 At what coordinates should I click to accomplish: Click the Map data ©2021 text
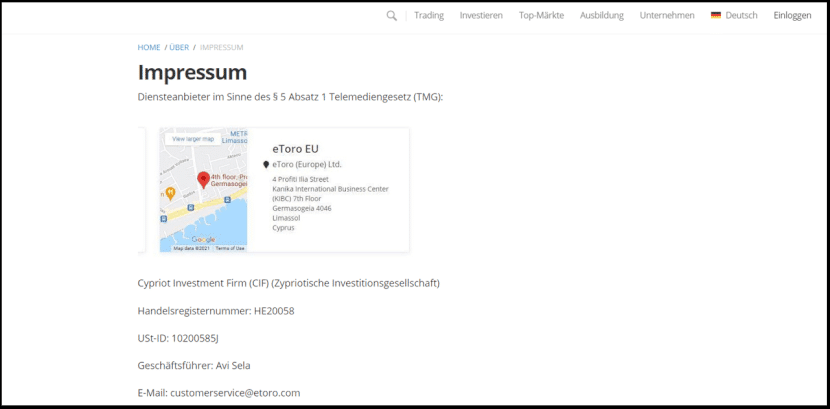coord(192,248)
